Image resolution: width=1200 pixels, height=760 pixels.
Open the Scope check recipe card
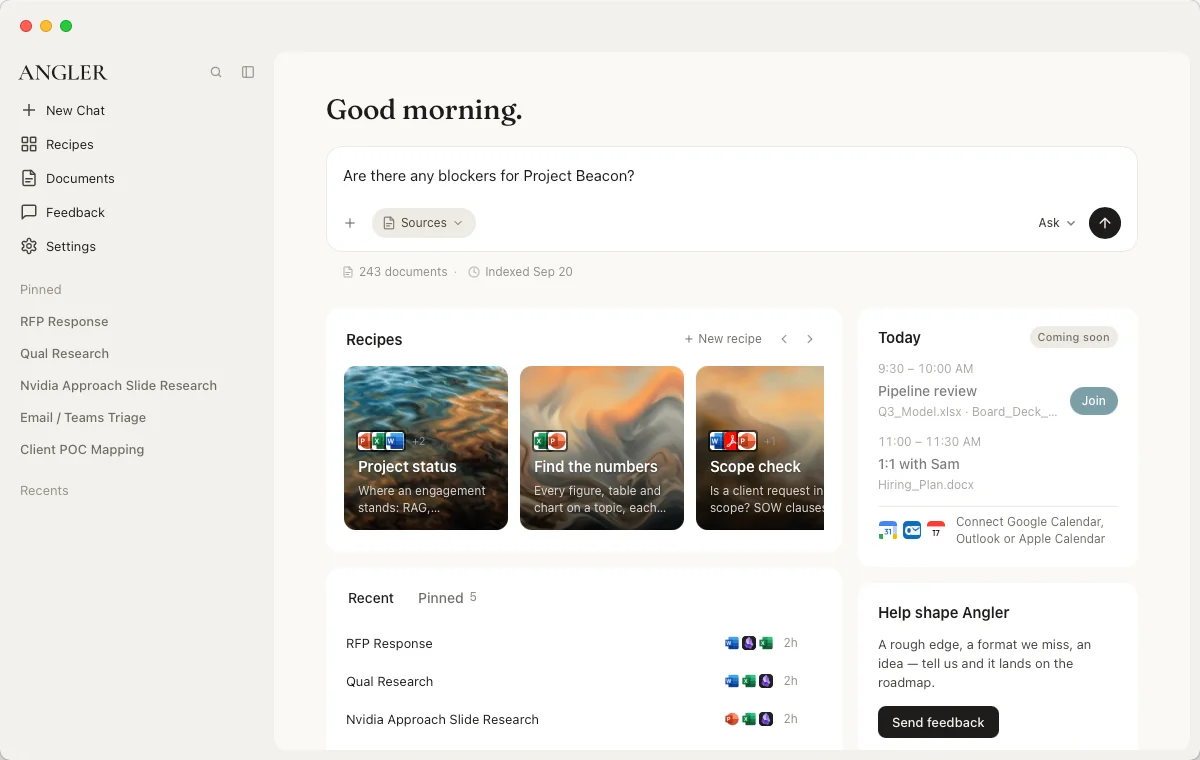[x=760, y=448]
